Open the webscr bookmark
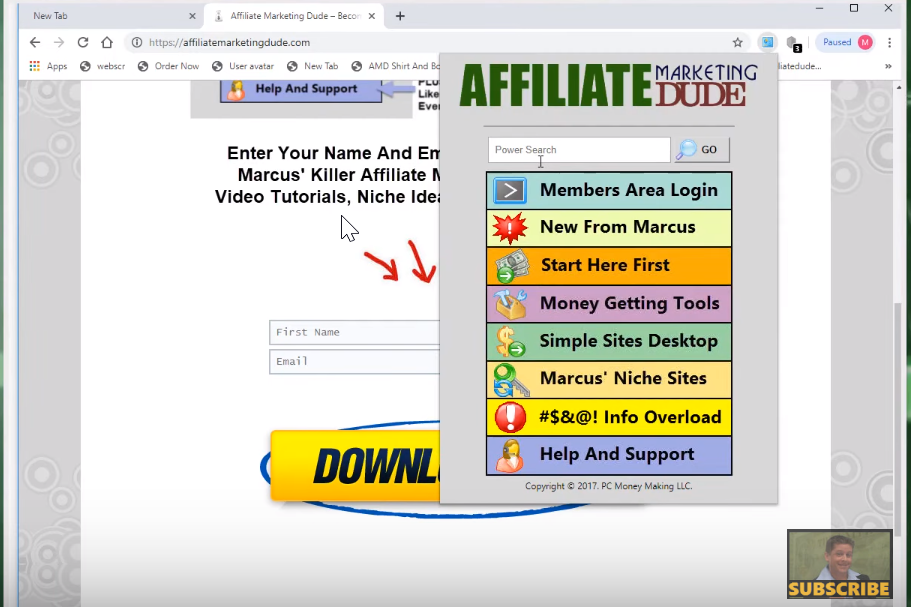The width and height of the screenshot is (911, 607). [102, 66]
